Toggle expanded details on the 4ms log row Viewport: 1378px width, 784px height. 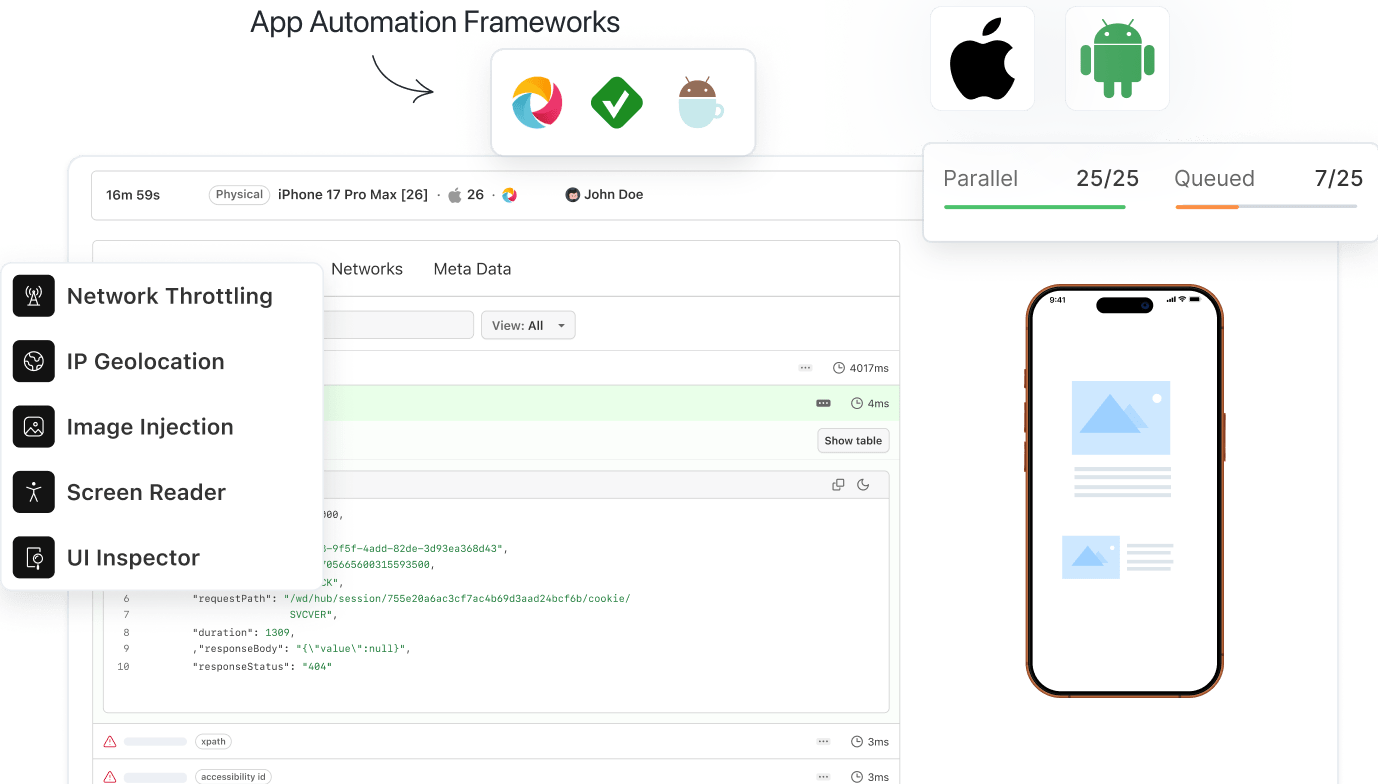823,402
